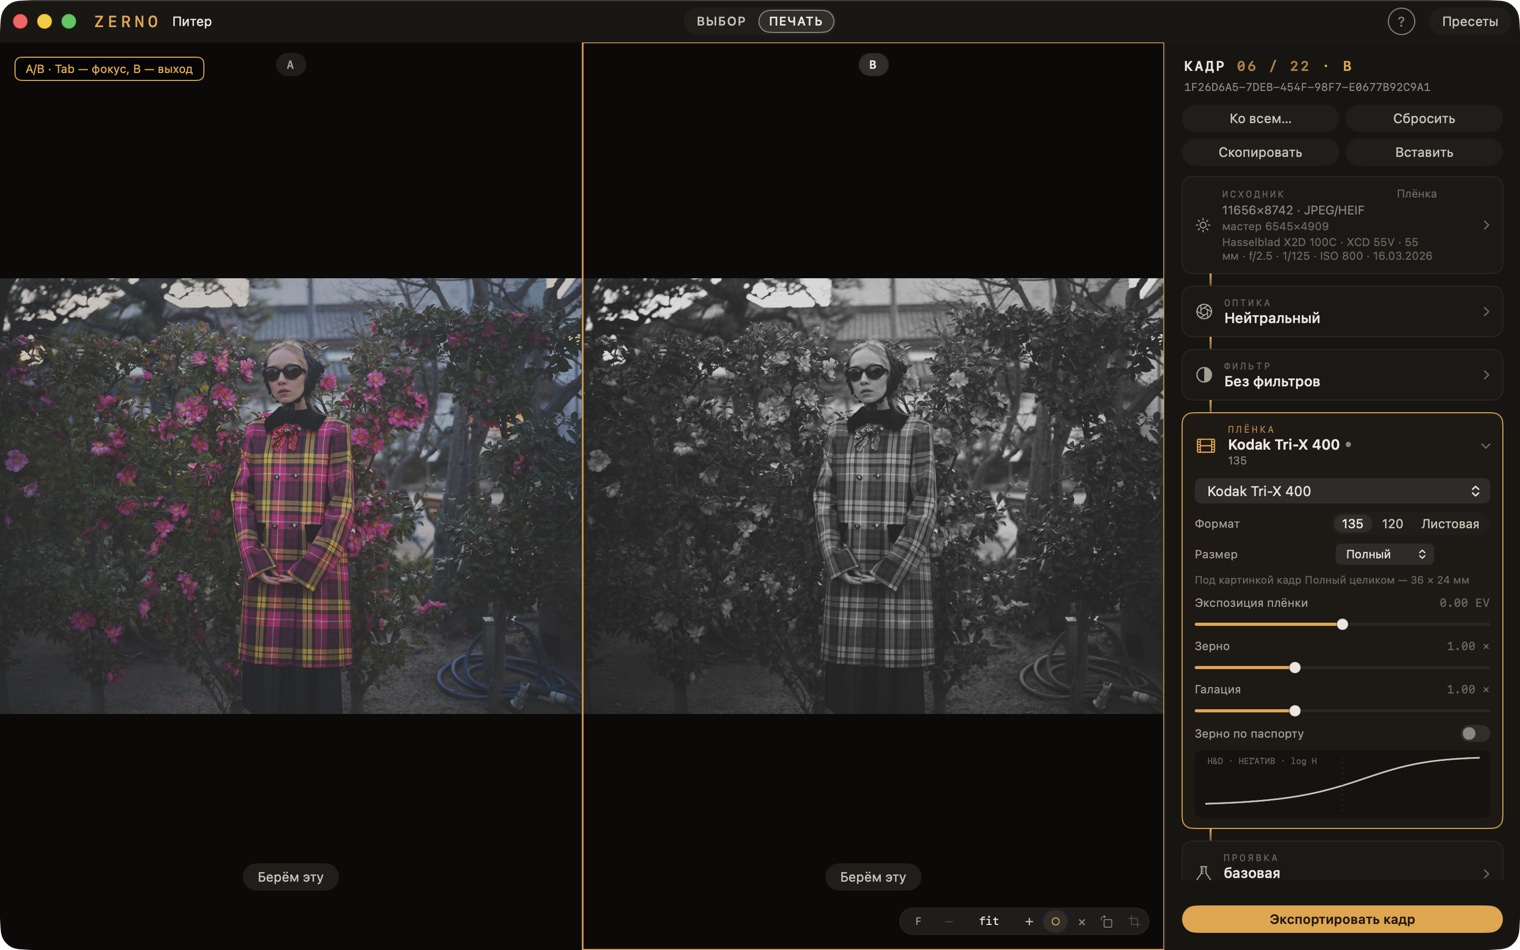This screenshot has width=1520, height=950.
Task: Click the КАДР 06 / 22 · B heading
Action: [1268, 66]
